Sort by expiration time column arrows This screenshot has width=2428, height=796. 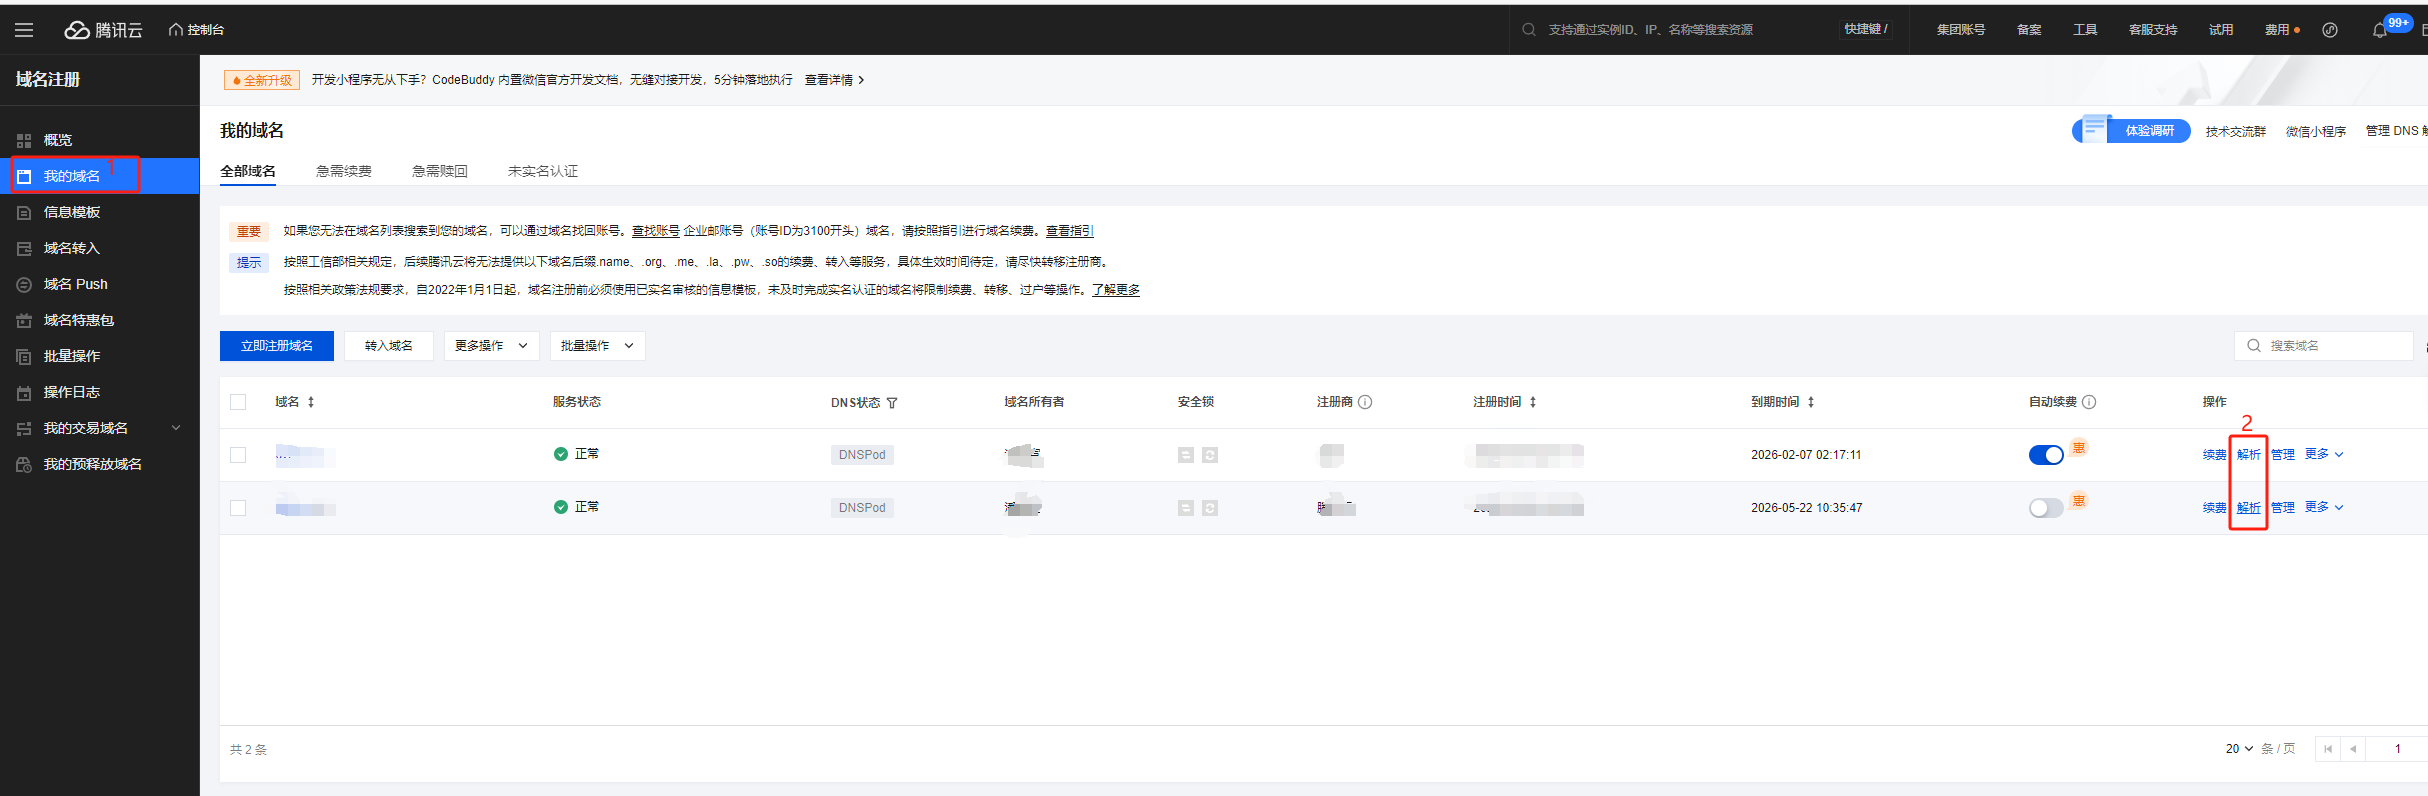(1811, 402)
